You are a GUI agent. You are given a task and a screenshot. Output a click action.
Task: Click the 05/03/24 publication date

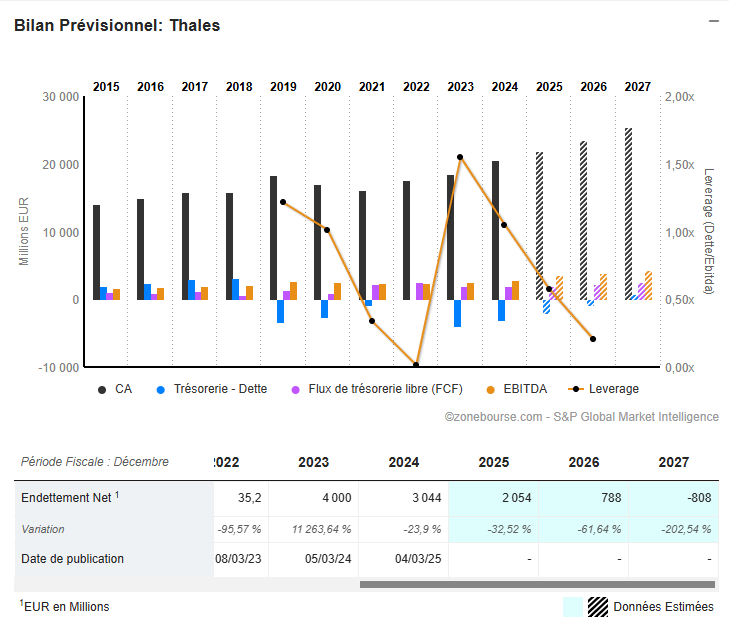pyautogui.click(x=328, y=559)
